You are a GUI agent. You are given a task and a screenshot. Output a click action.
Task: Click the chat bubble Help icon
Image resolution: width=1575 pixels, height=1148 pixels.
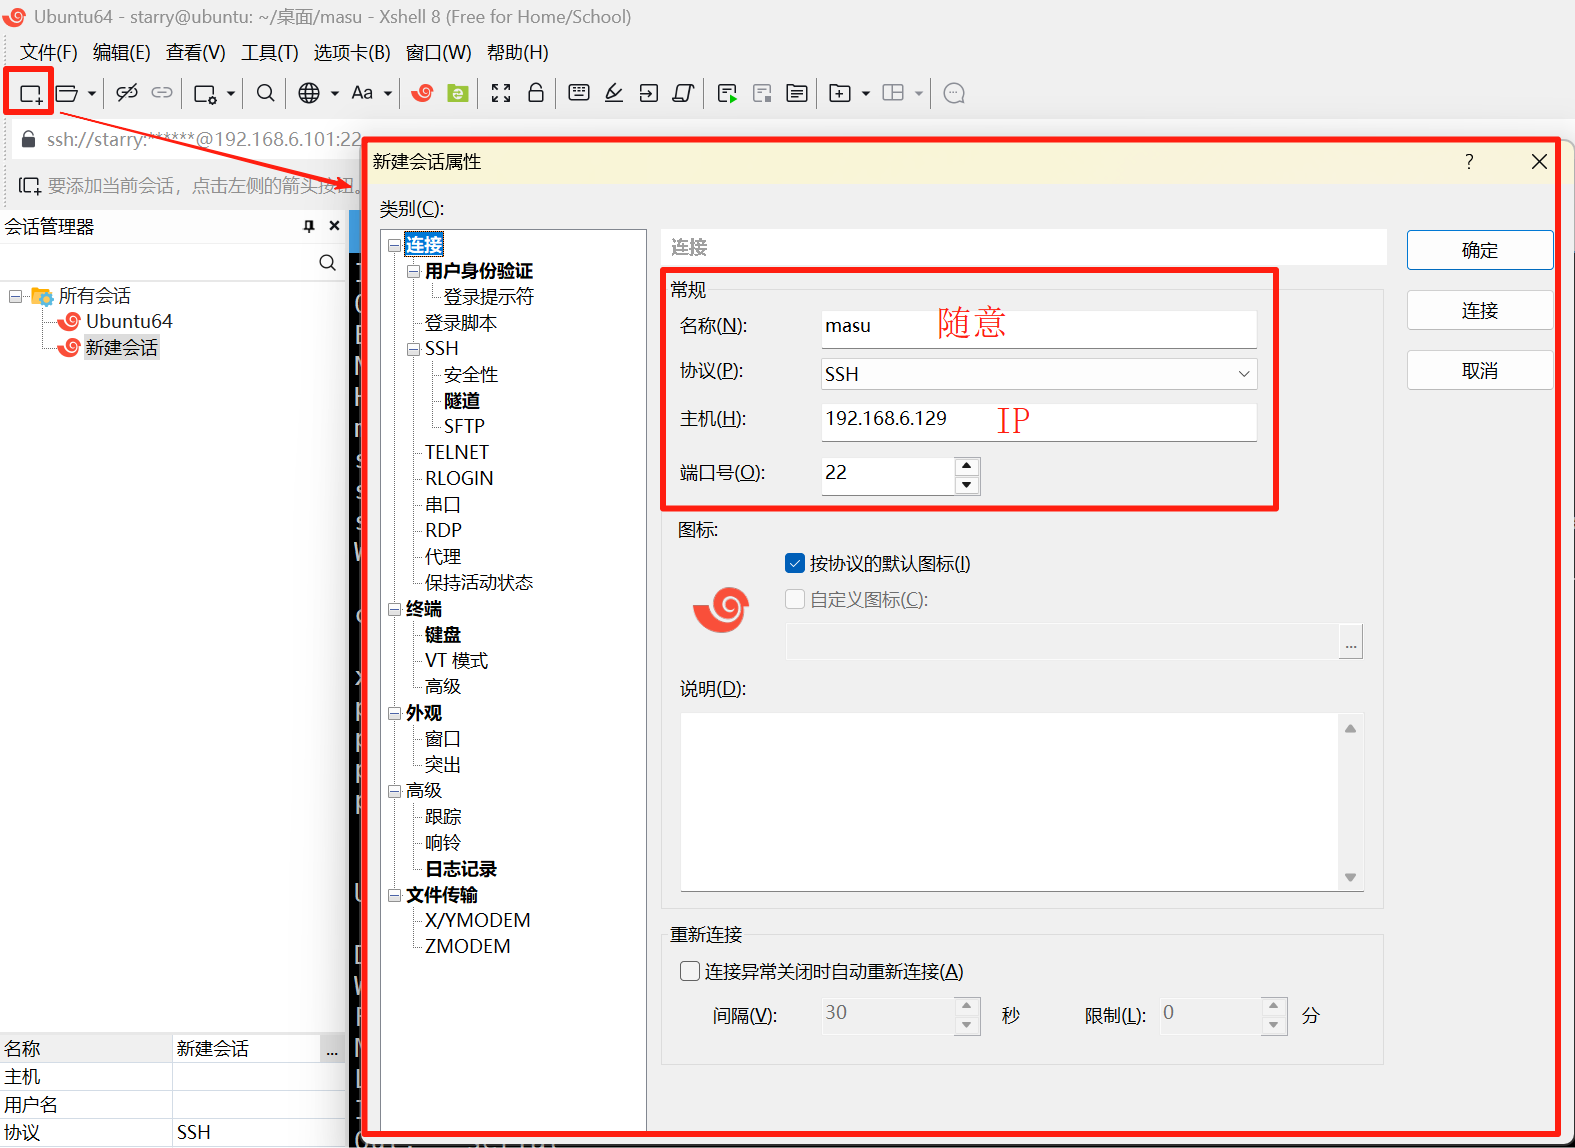pos(954,93)
